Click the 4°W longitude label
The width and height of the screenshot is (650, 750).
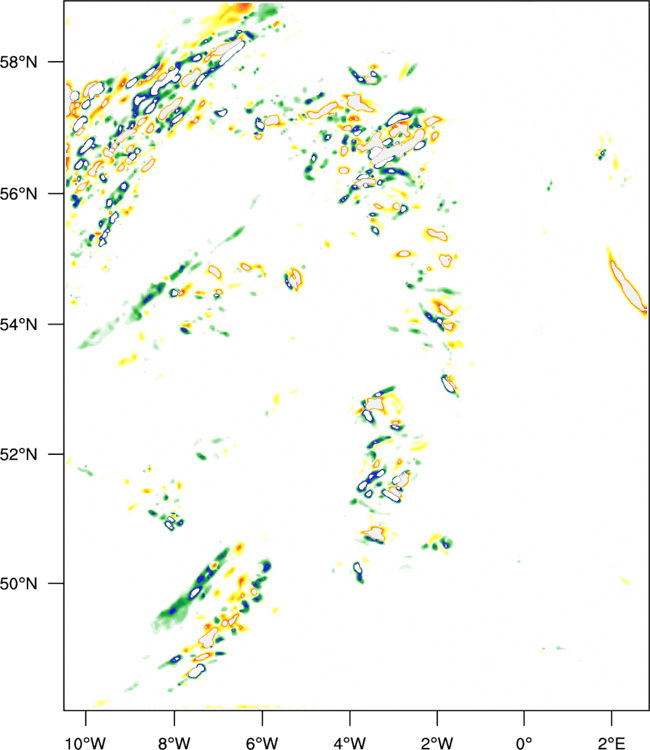point(350,743)
